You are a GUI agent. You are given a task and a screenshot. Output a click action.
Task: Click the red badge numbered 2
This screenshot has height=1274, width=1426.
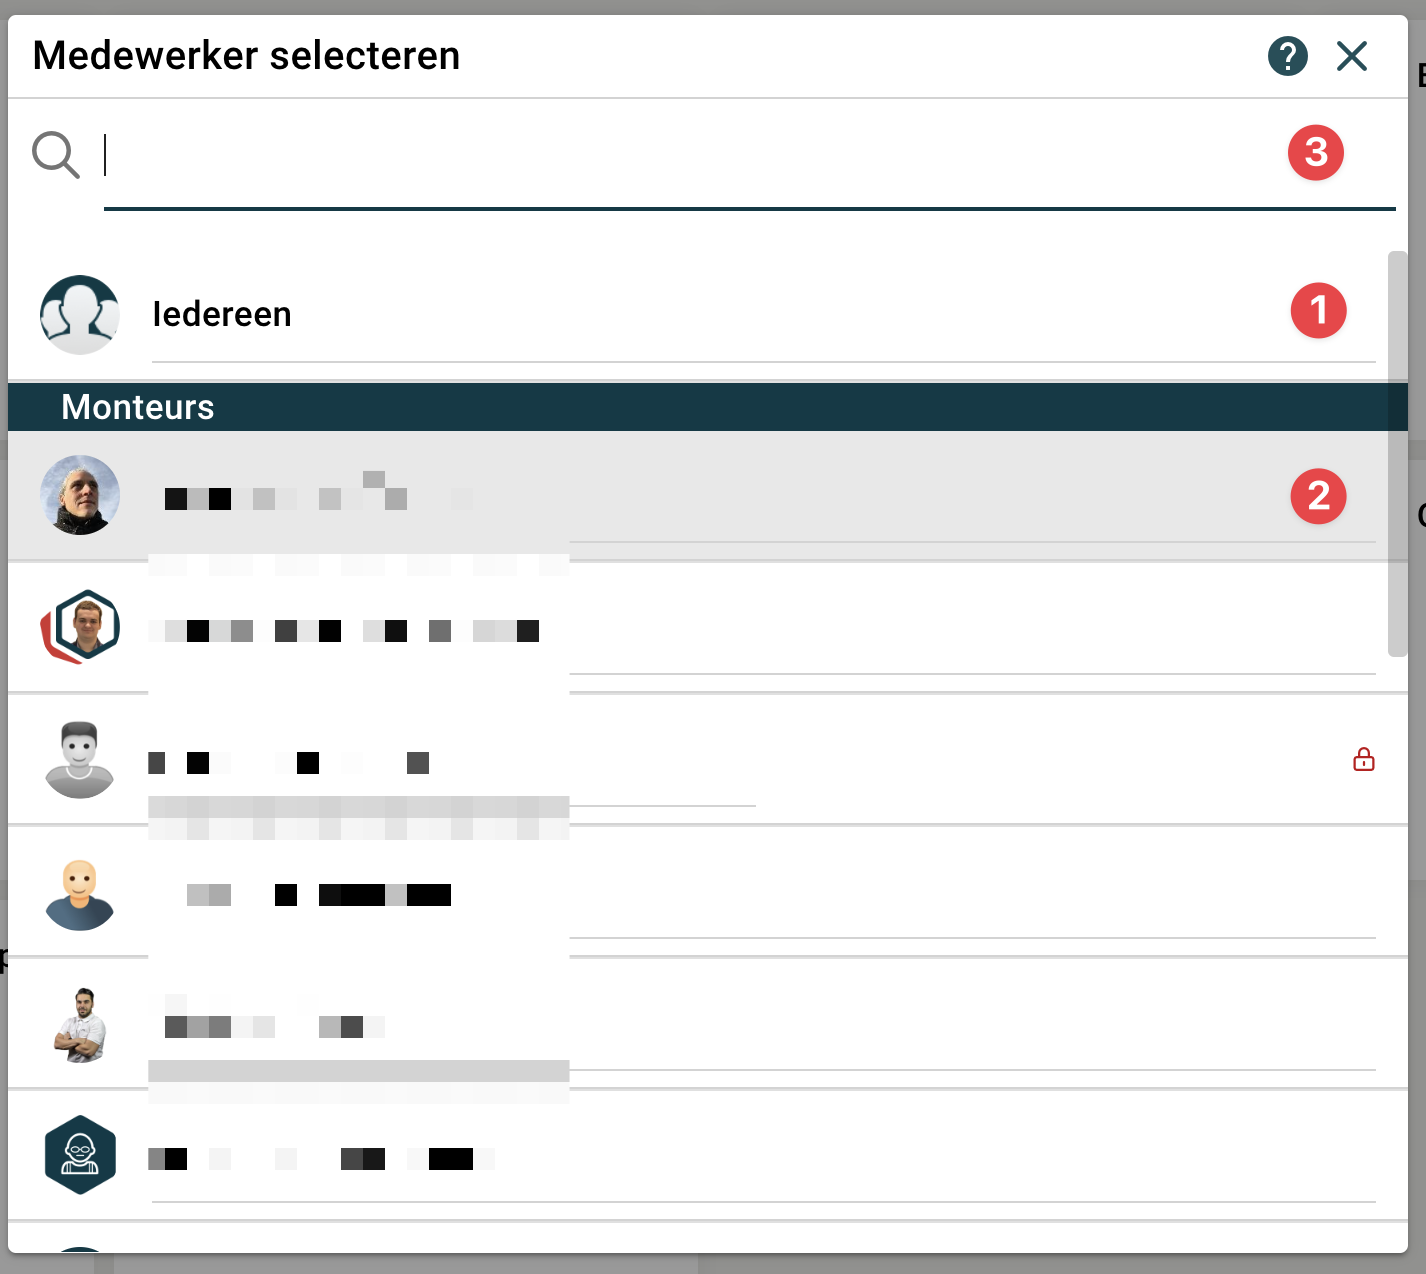click(x=1318, y=496)
